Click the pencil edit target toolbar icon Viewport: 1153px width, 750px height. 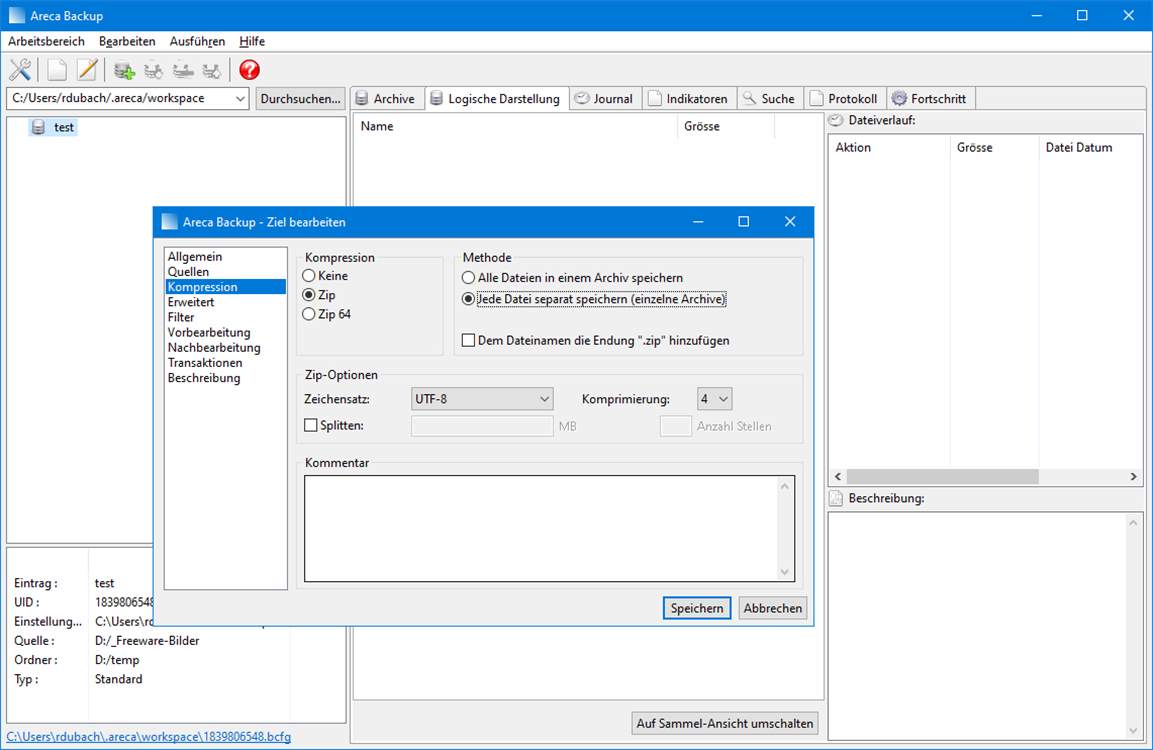point(88,70)
